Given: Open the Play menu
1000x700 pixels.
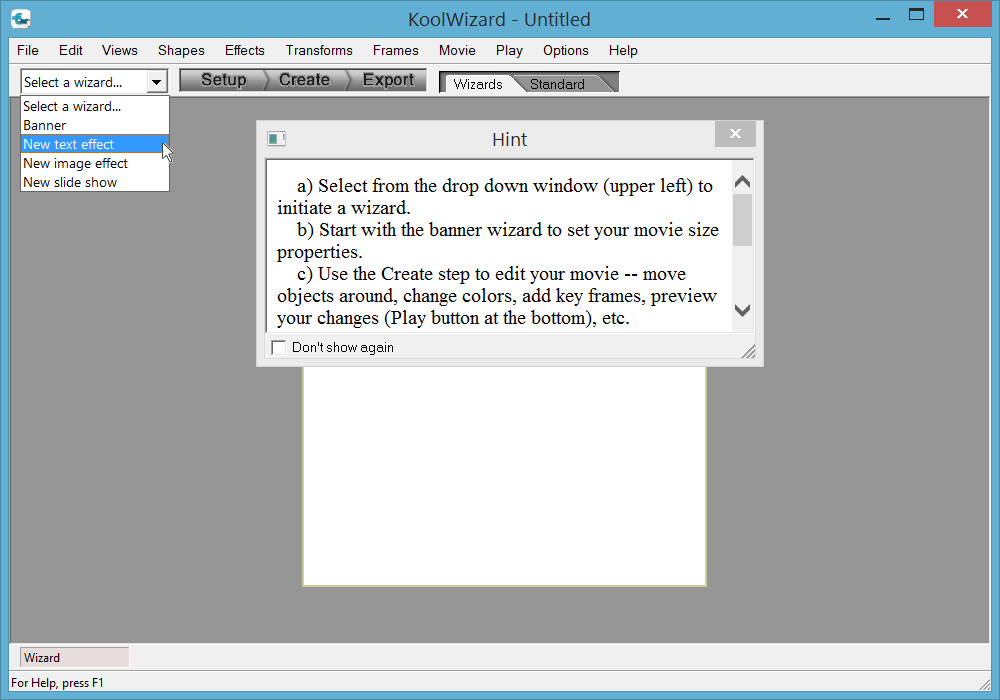Looking at the screenshot, I should tap(509, 50).
